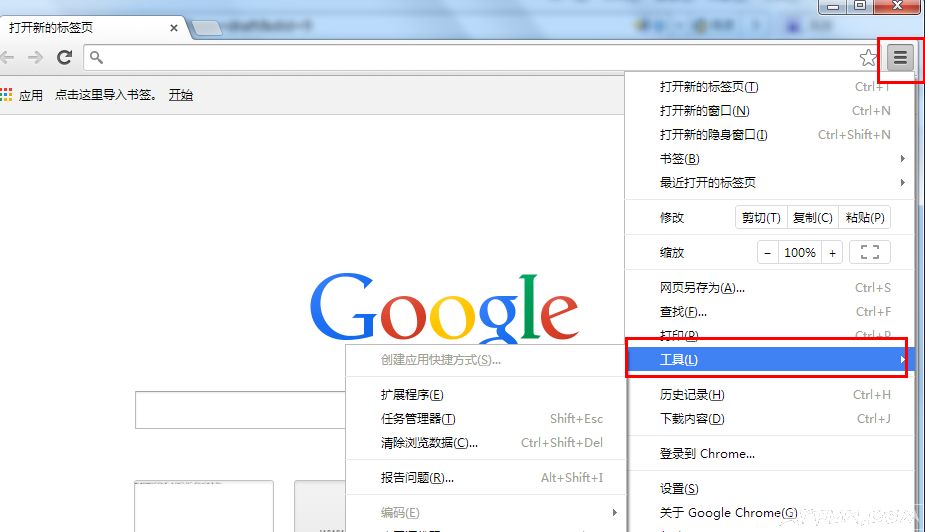Maximize the Chrome window
925x532 pixels.
point(860,6)
